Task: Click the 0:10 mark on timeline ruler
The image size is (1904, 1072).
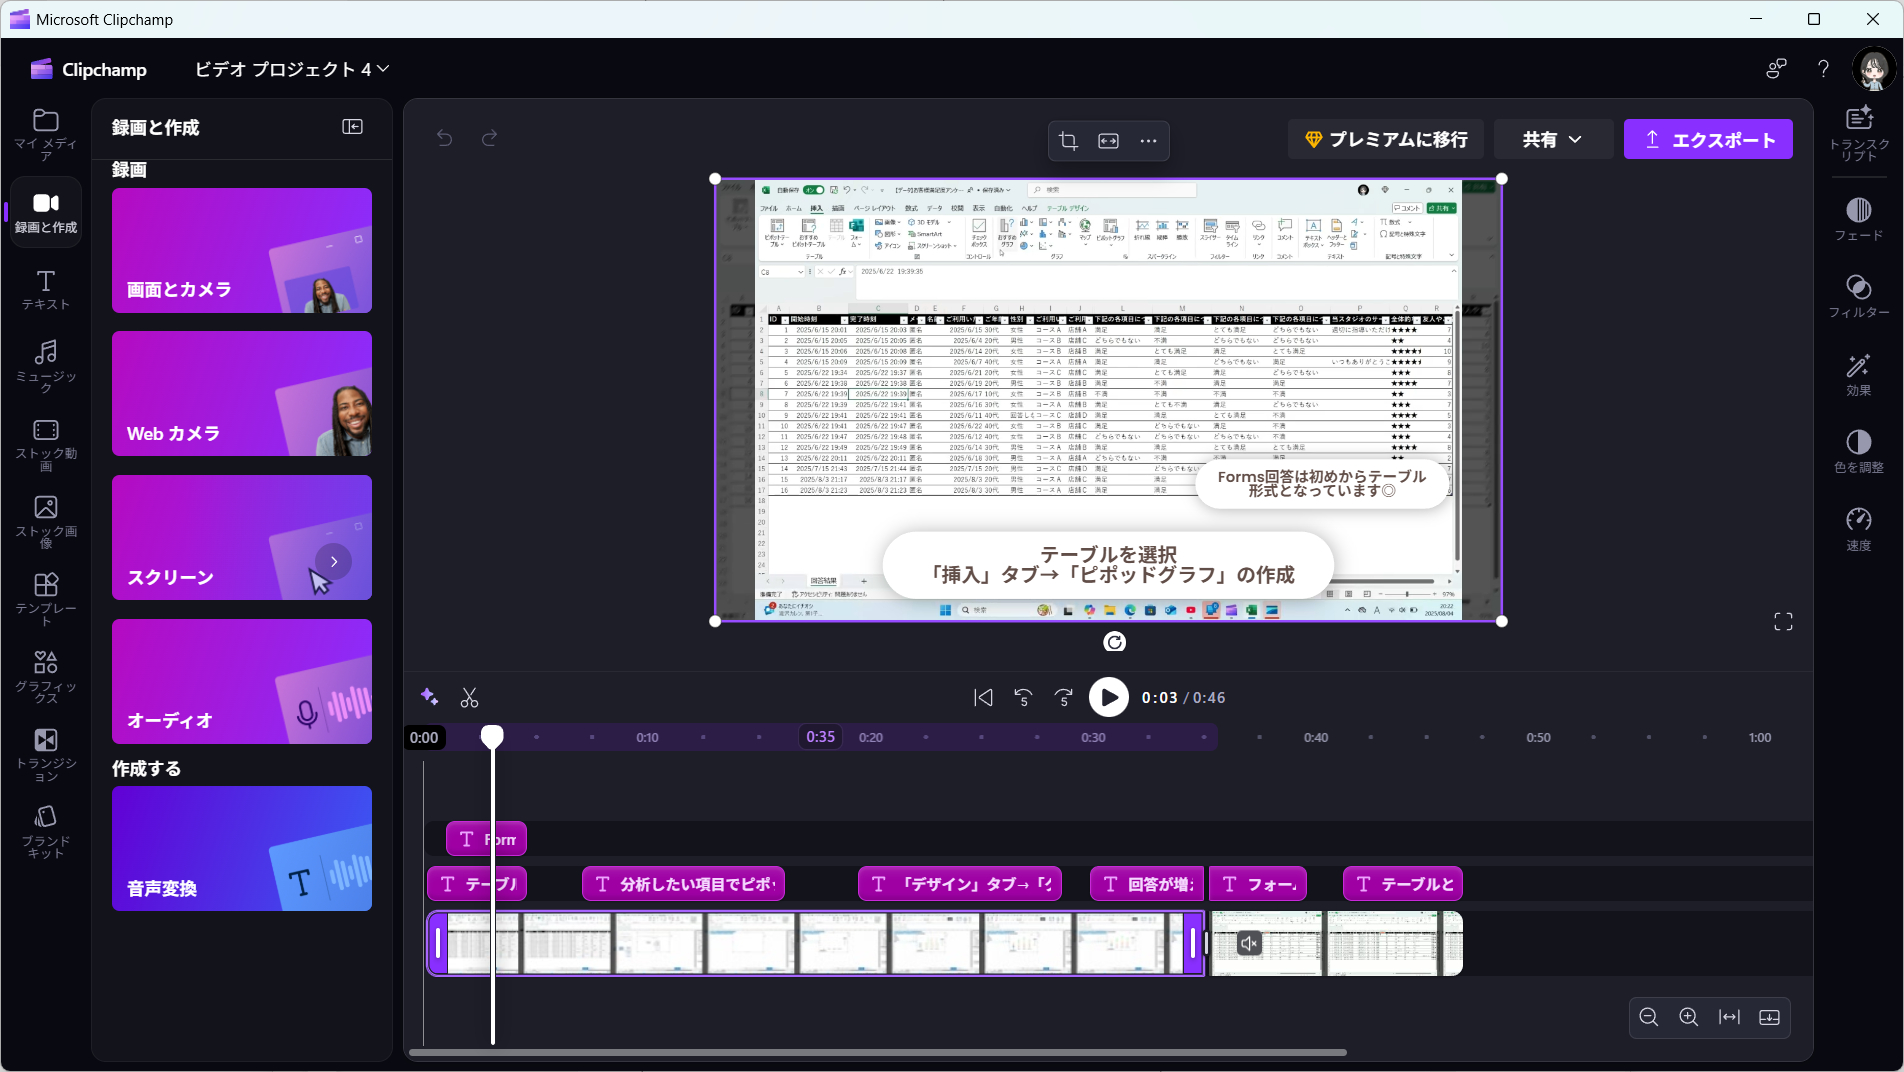Action: 647,738
